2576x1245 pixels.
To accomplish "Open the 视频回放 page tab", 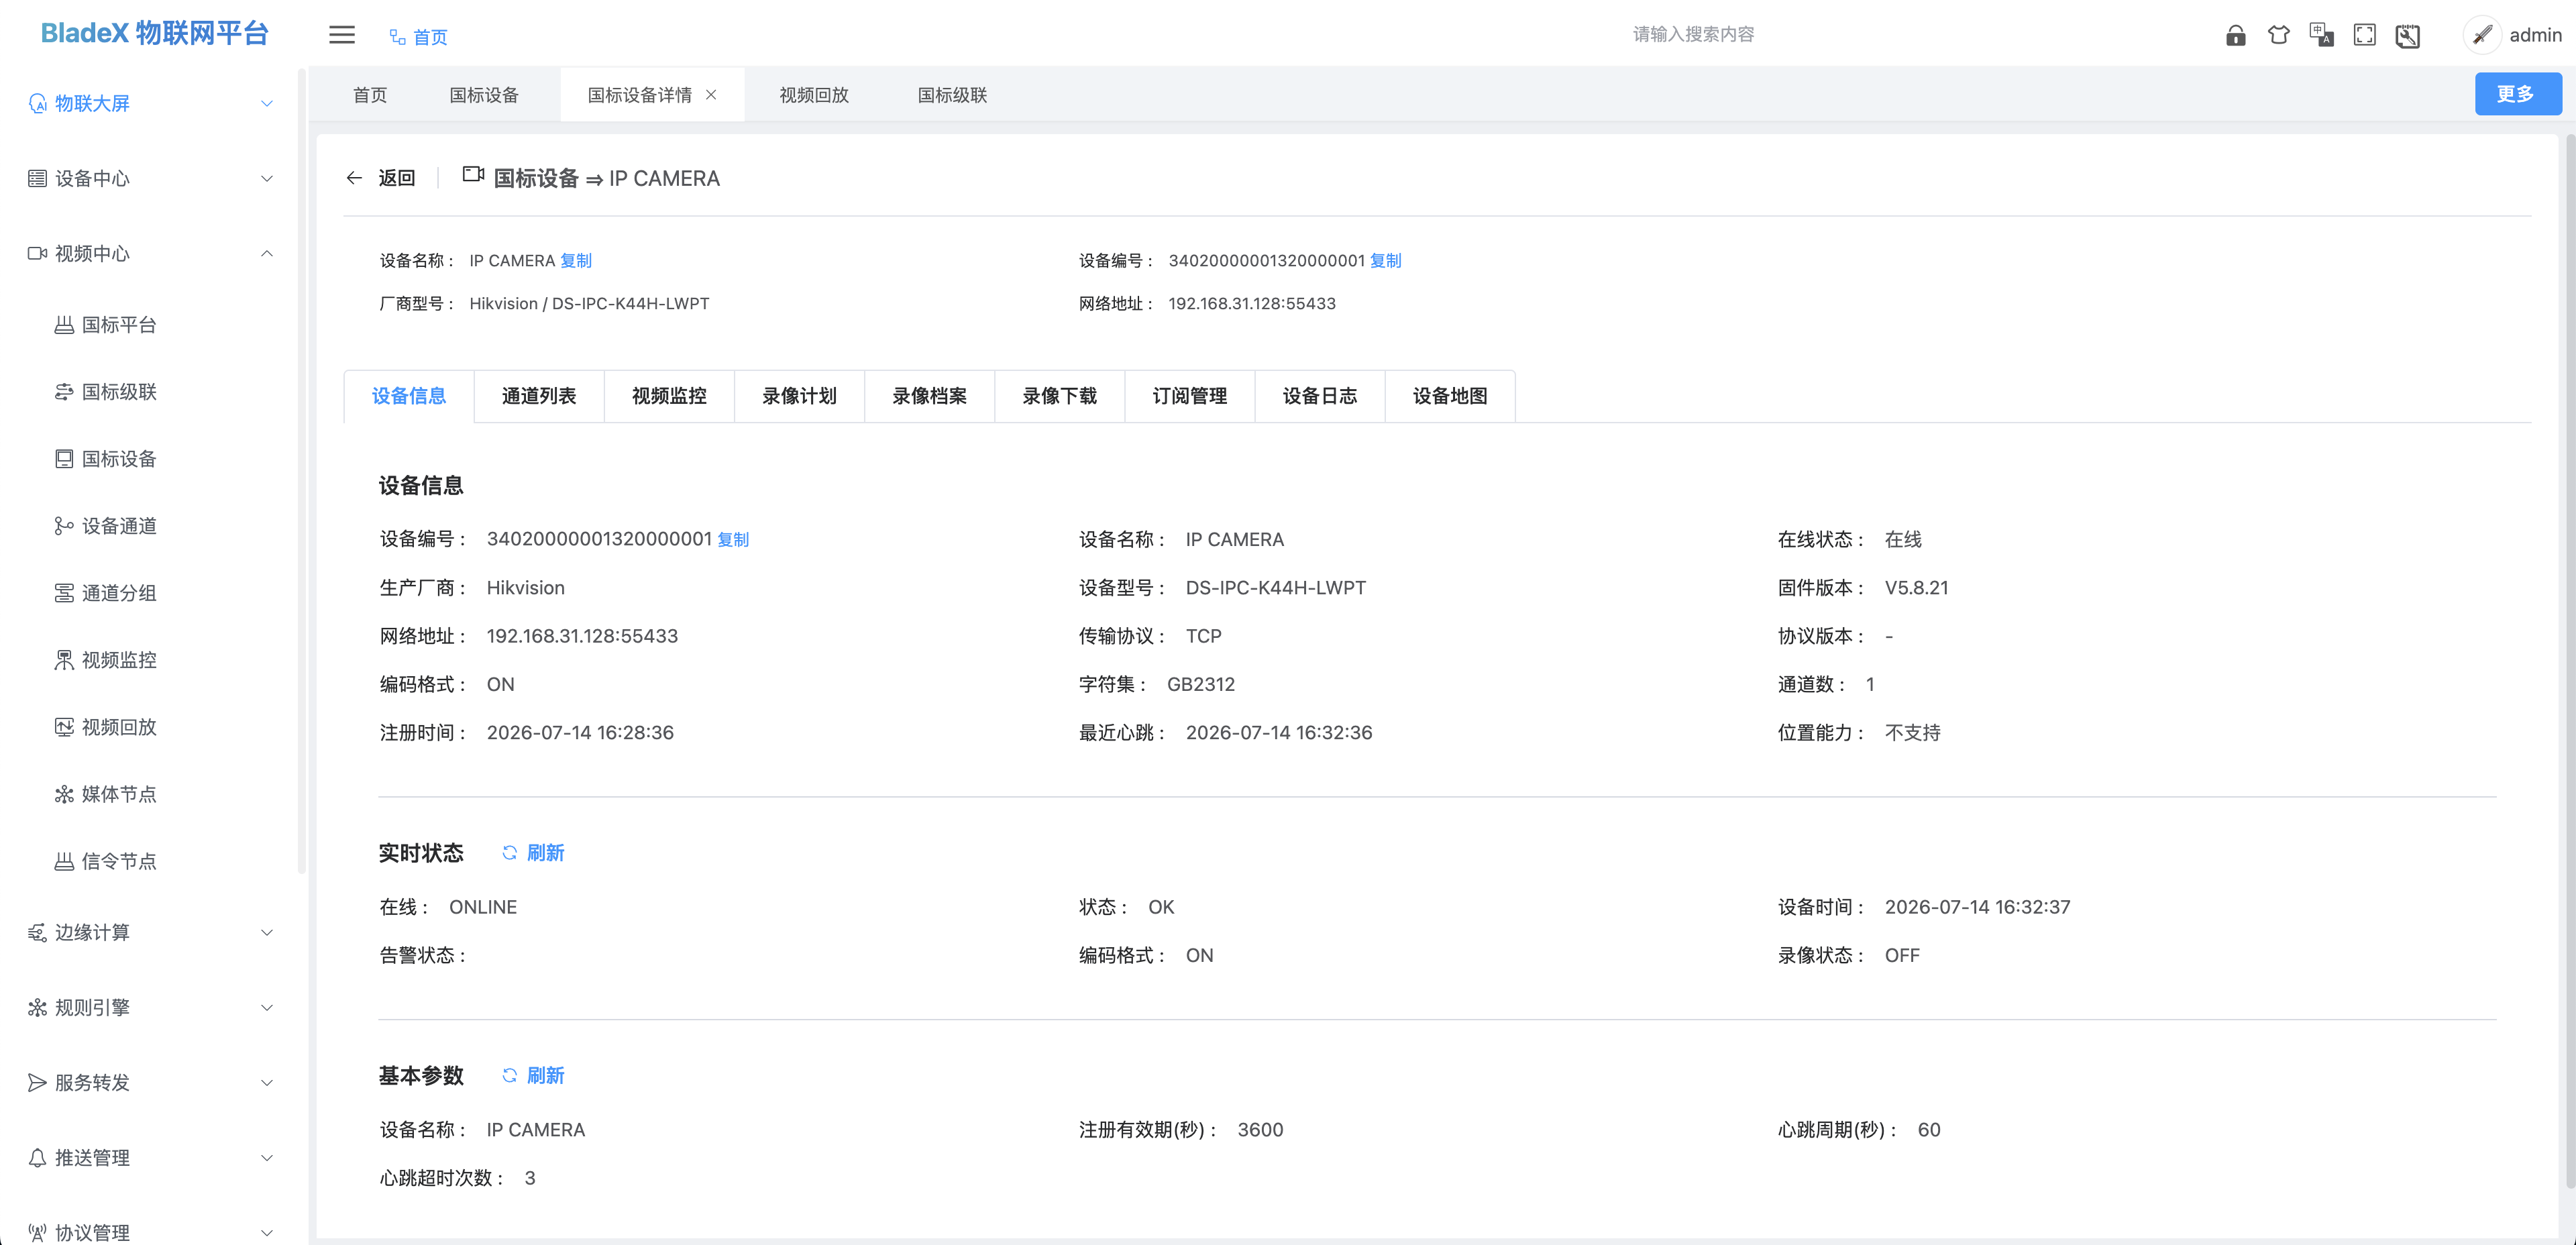I will (814, 95).
